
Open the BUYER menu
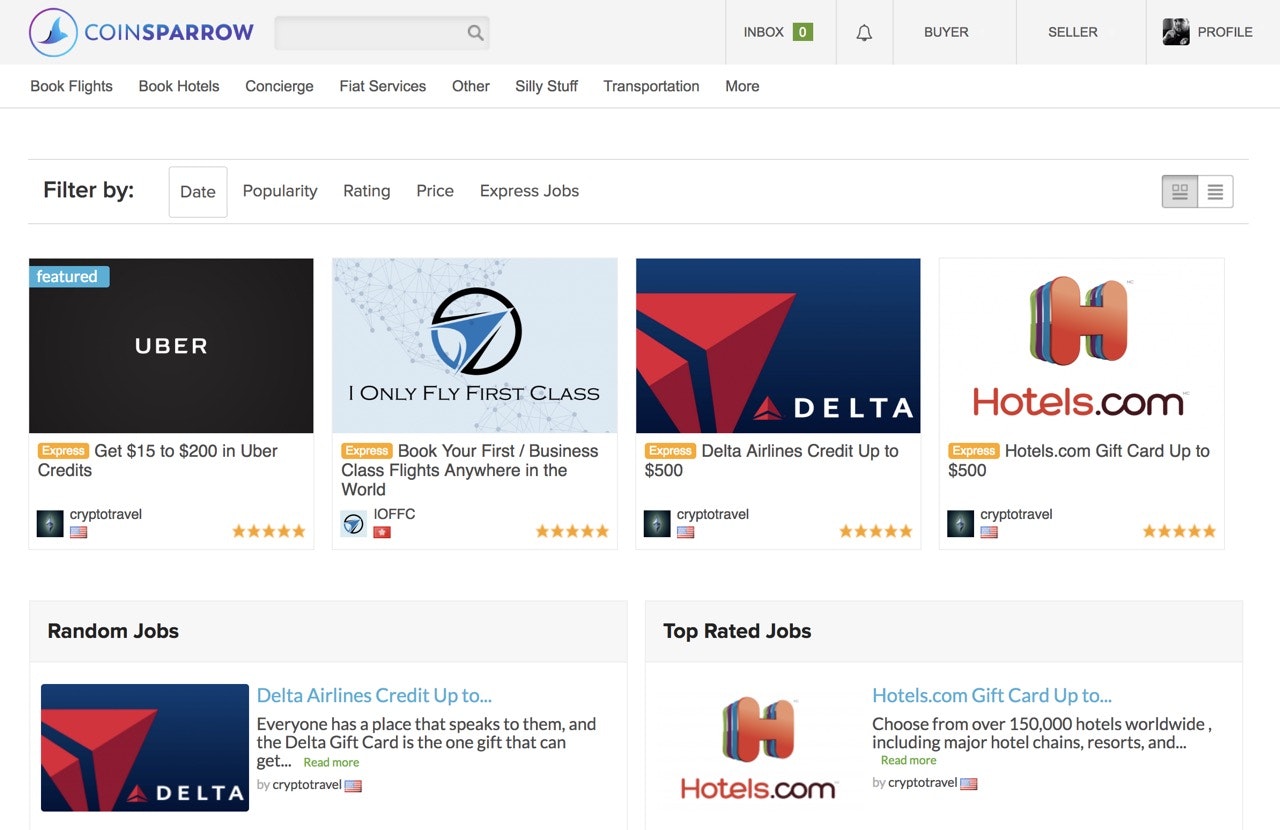946,32
